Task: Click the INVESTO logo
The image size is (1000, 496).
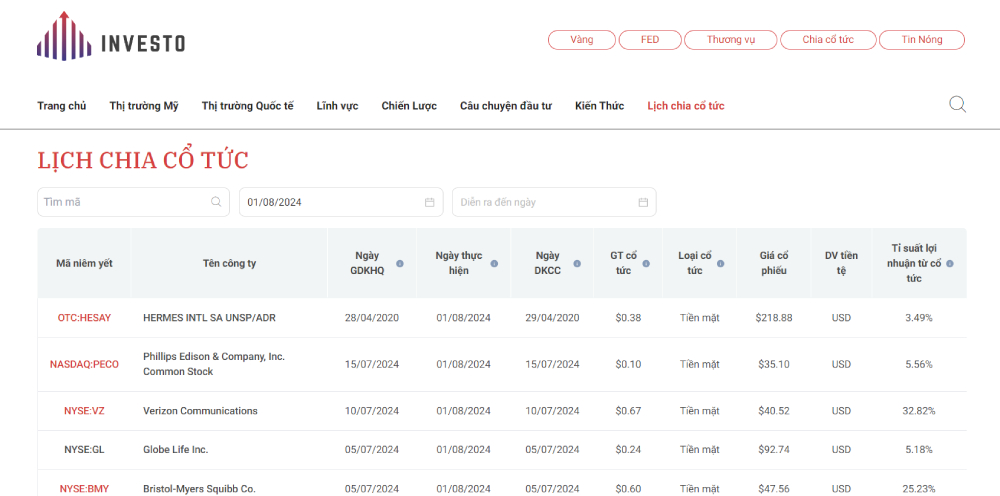Action: (x=111, y=37)
